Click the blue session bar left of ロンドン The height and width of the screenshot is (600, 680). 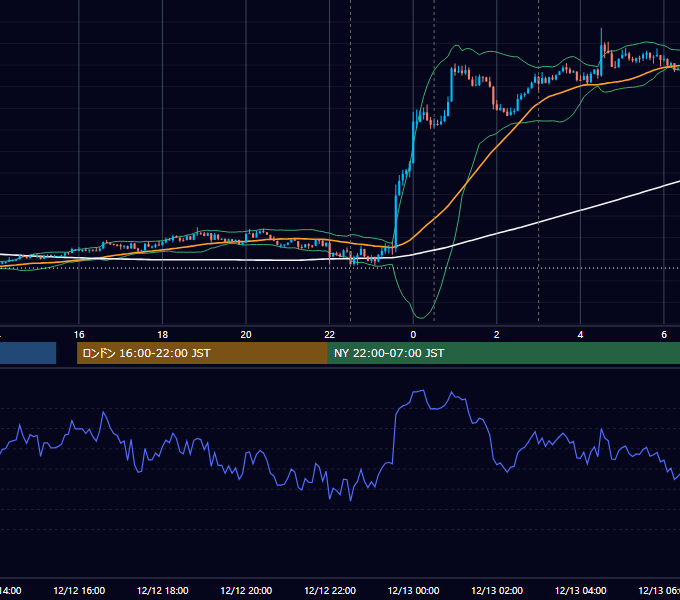coord(28,353)
